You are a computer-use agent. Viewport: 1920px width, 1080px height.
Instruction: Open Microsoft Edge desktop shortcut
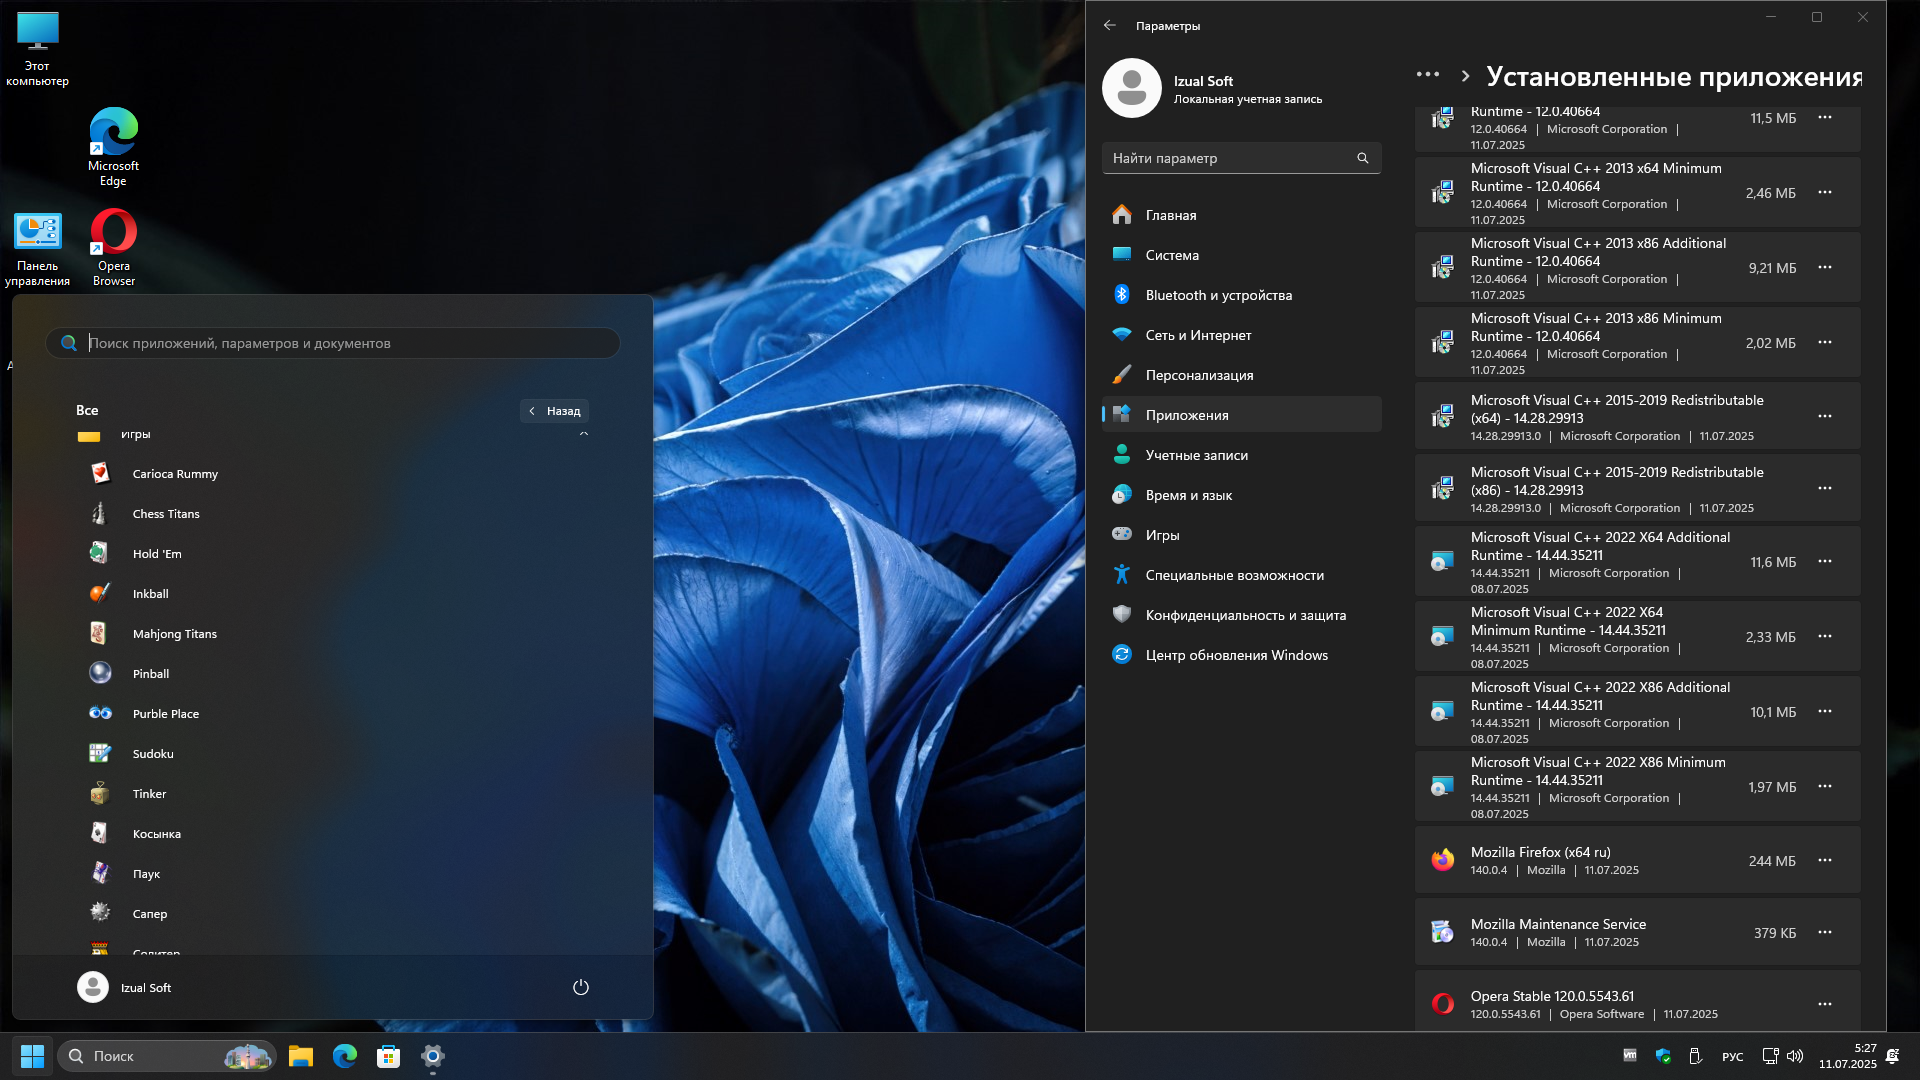(x=113, y=147)
